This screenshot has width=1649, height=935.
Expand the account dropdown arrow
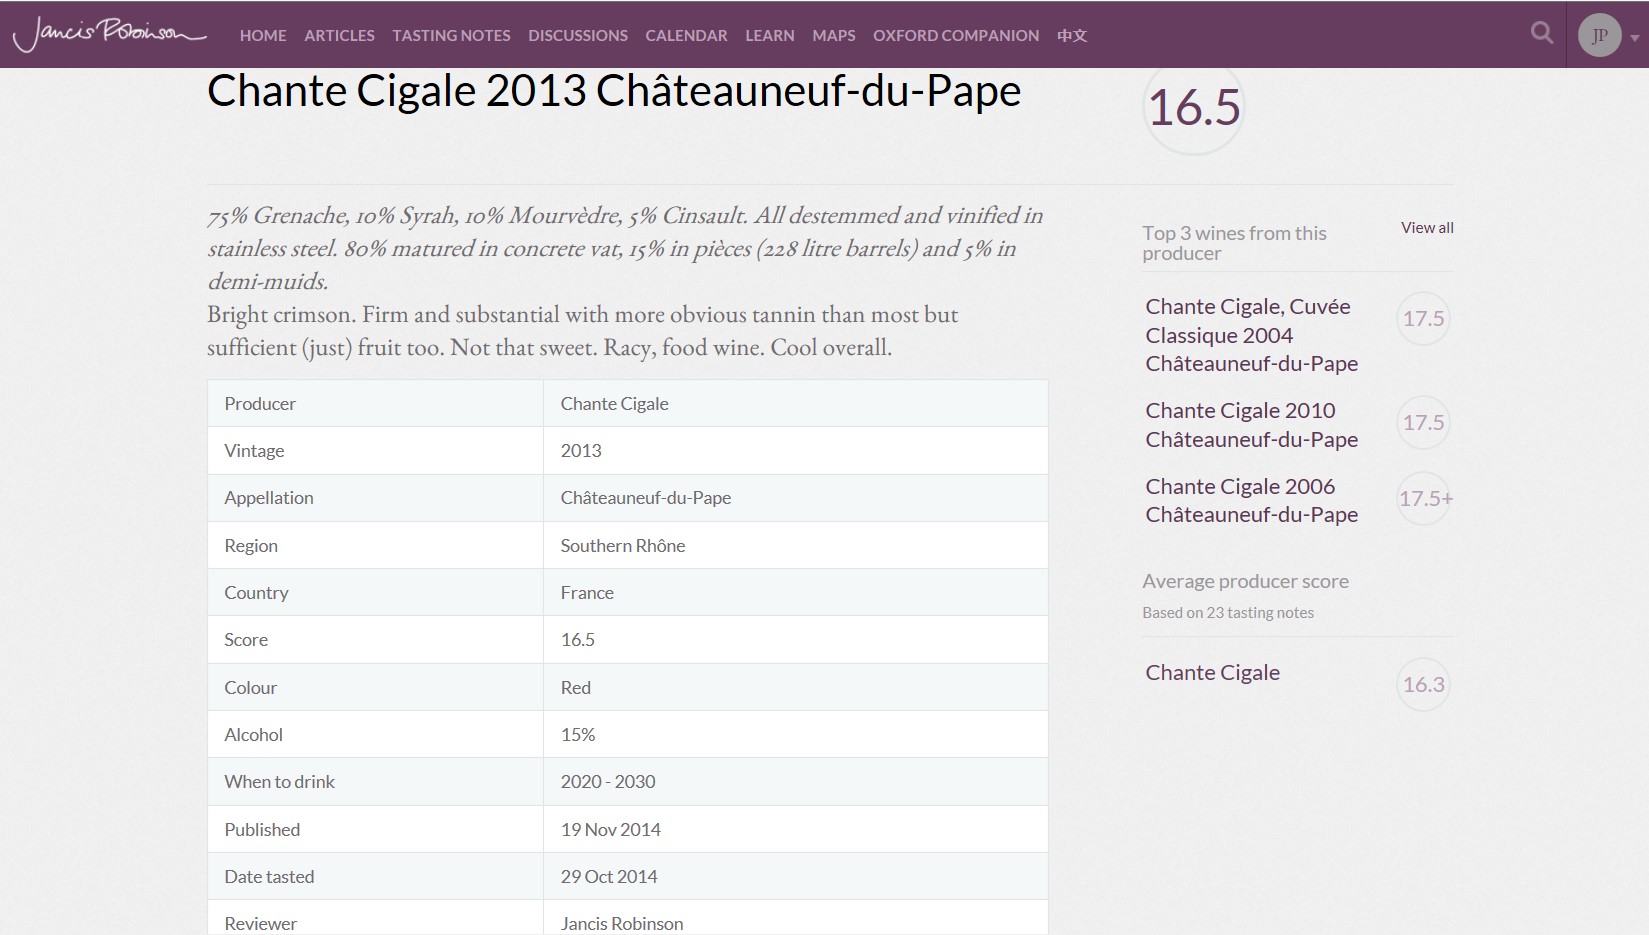tap(1635, 38)
